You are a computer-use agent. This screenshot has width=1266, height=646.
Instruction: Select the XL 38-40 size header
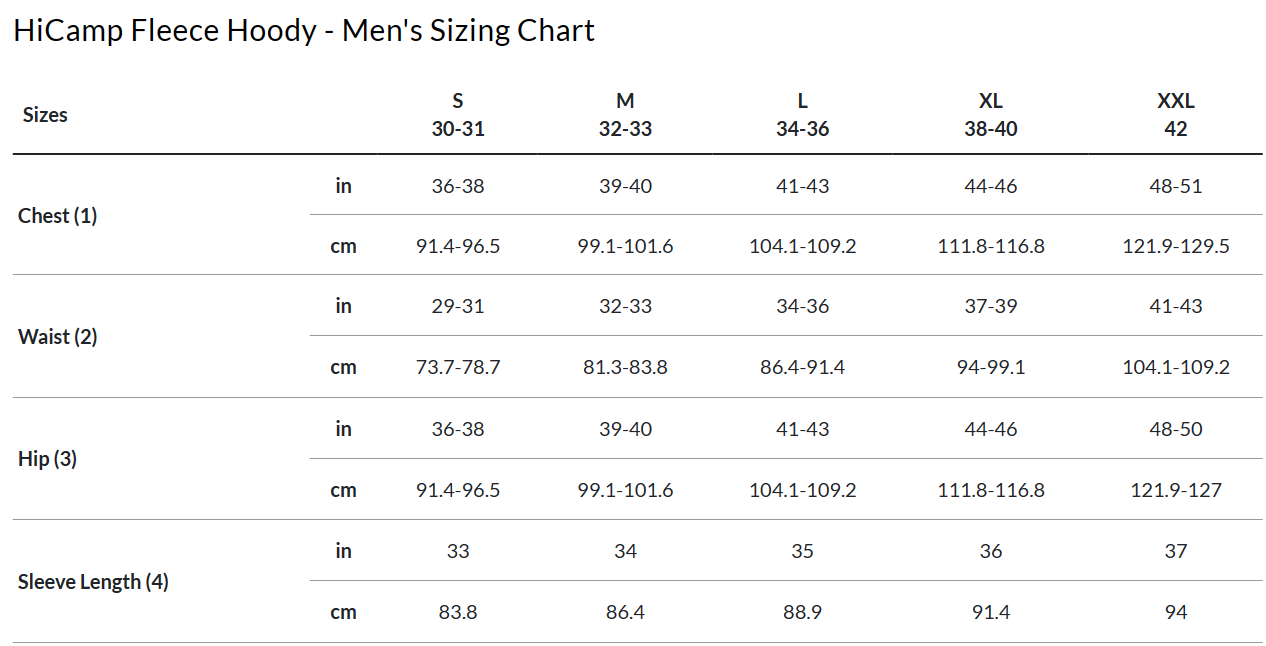point(991,115)
